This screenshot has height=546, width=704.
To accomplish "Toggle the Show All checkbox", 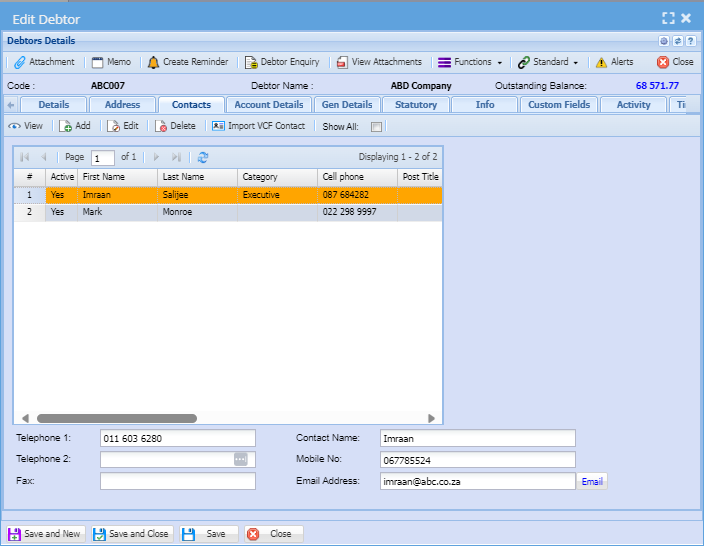I will click(x=376, y=127).
